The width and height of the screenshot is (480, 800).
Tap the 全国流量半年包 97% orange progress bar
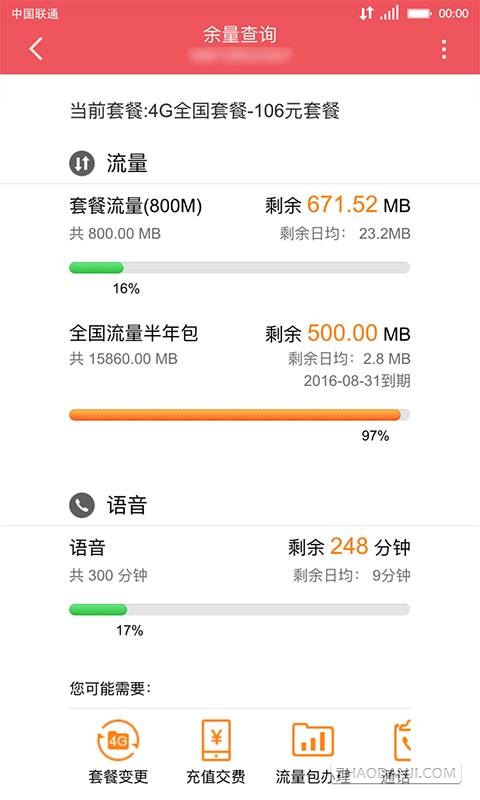[240, 415]
